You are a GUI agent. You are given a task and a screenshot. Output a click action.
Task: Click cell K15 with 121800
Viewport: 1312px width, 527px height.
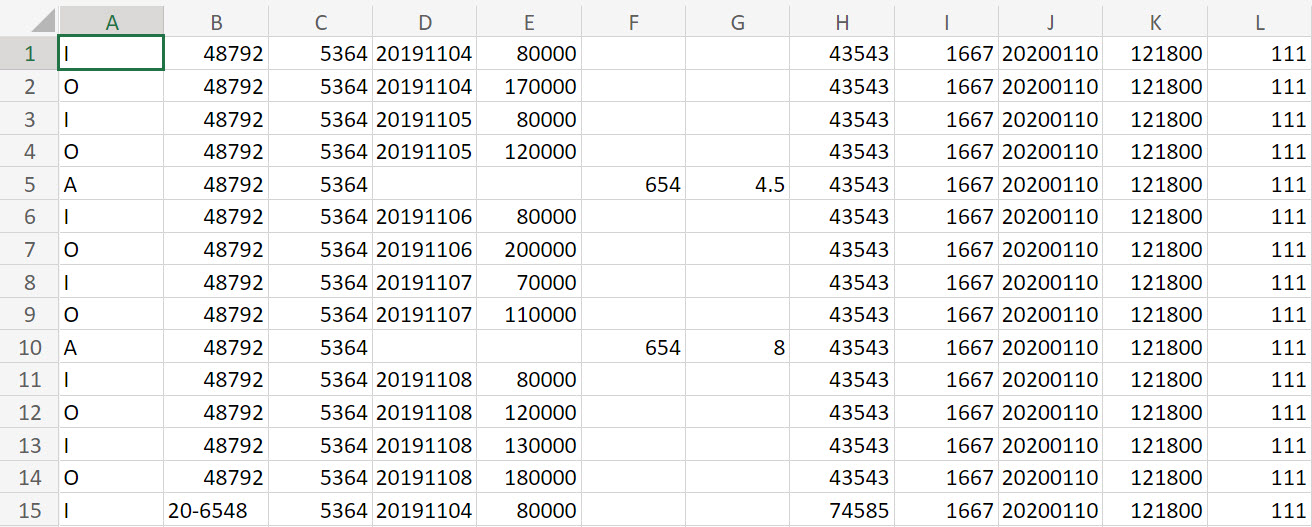1155,509
